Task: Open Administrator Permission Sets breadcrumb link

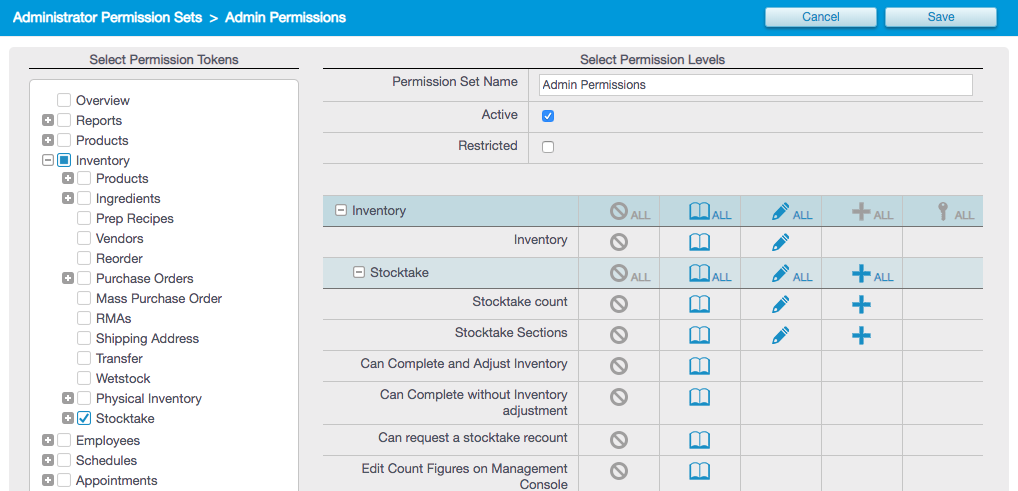Action: (x=107, y=18)
